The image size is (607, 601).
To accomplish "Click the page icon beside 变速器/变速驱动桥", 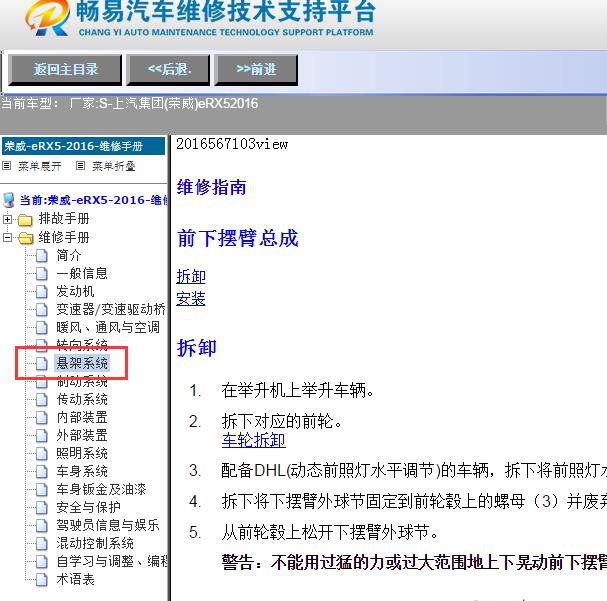I will tap(41, 309).
